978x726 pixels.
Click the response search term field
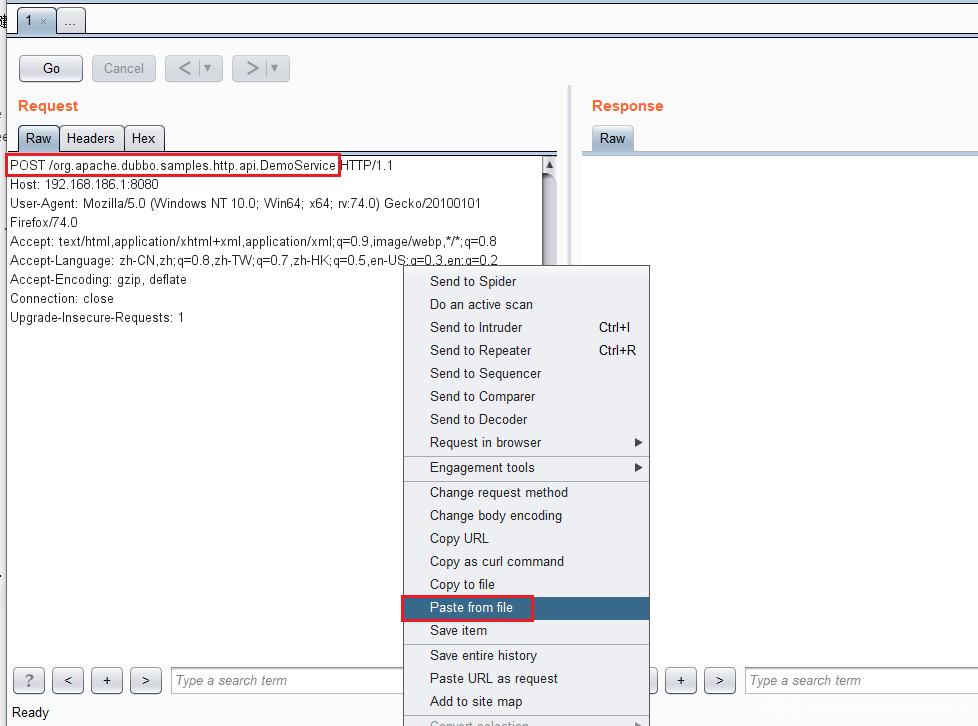point(860,681)
